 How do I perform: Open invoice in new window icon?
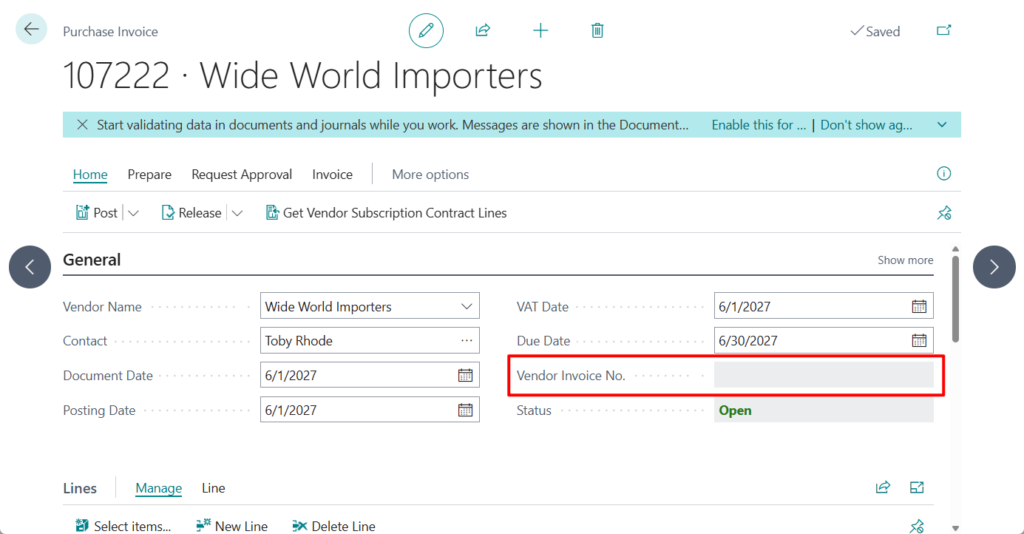[x=943, y=31]
